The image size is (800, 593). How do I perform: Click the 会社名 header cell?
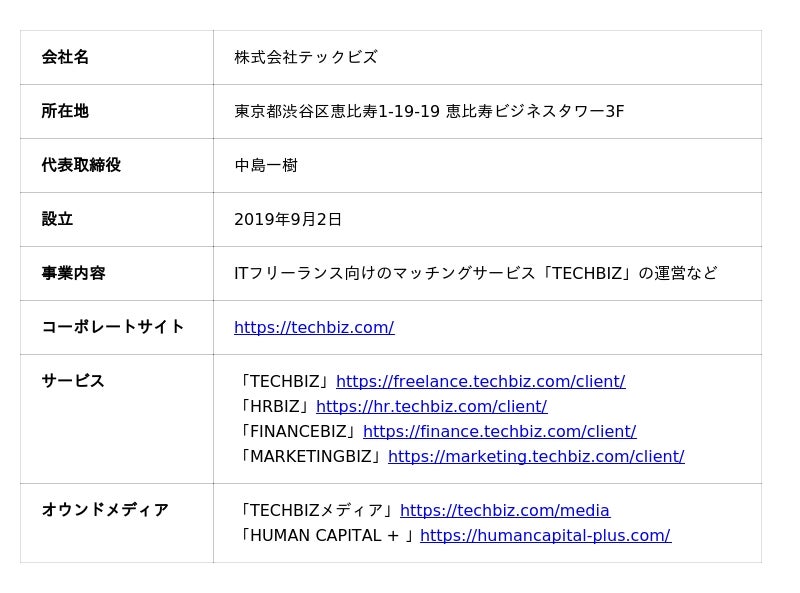tap(65, 57)
